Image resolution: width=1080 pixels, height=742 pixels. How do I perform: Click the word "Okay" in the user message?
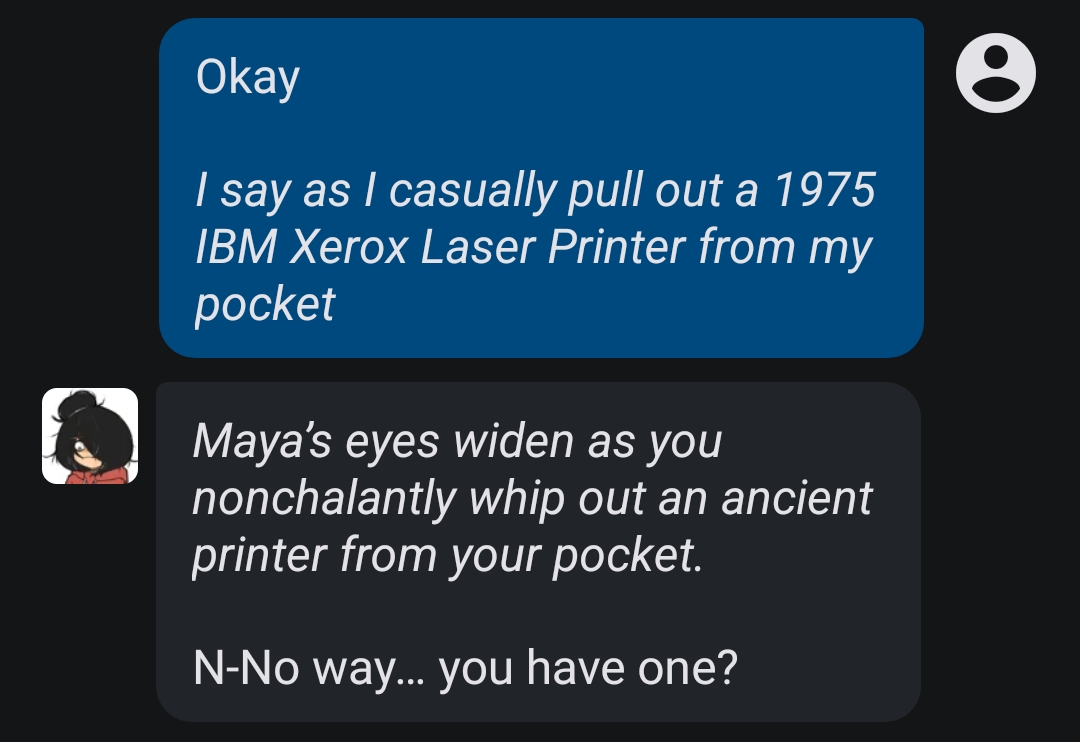248,77
